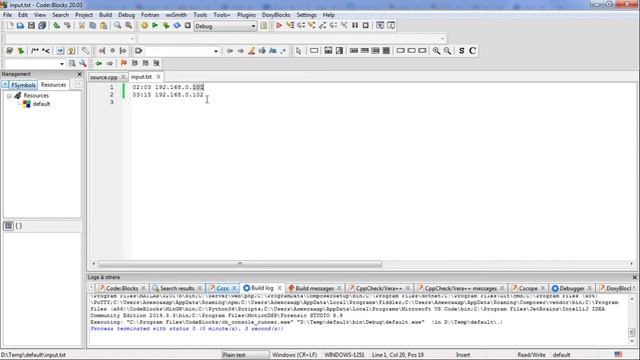Undo the last edit

(x=57, y=26)
